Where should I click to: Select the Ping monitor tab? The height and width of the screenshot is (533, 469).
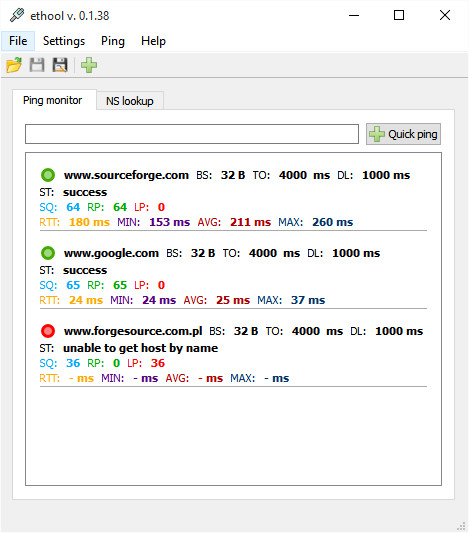click(53, 100)
